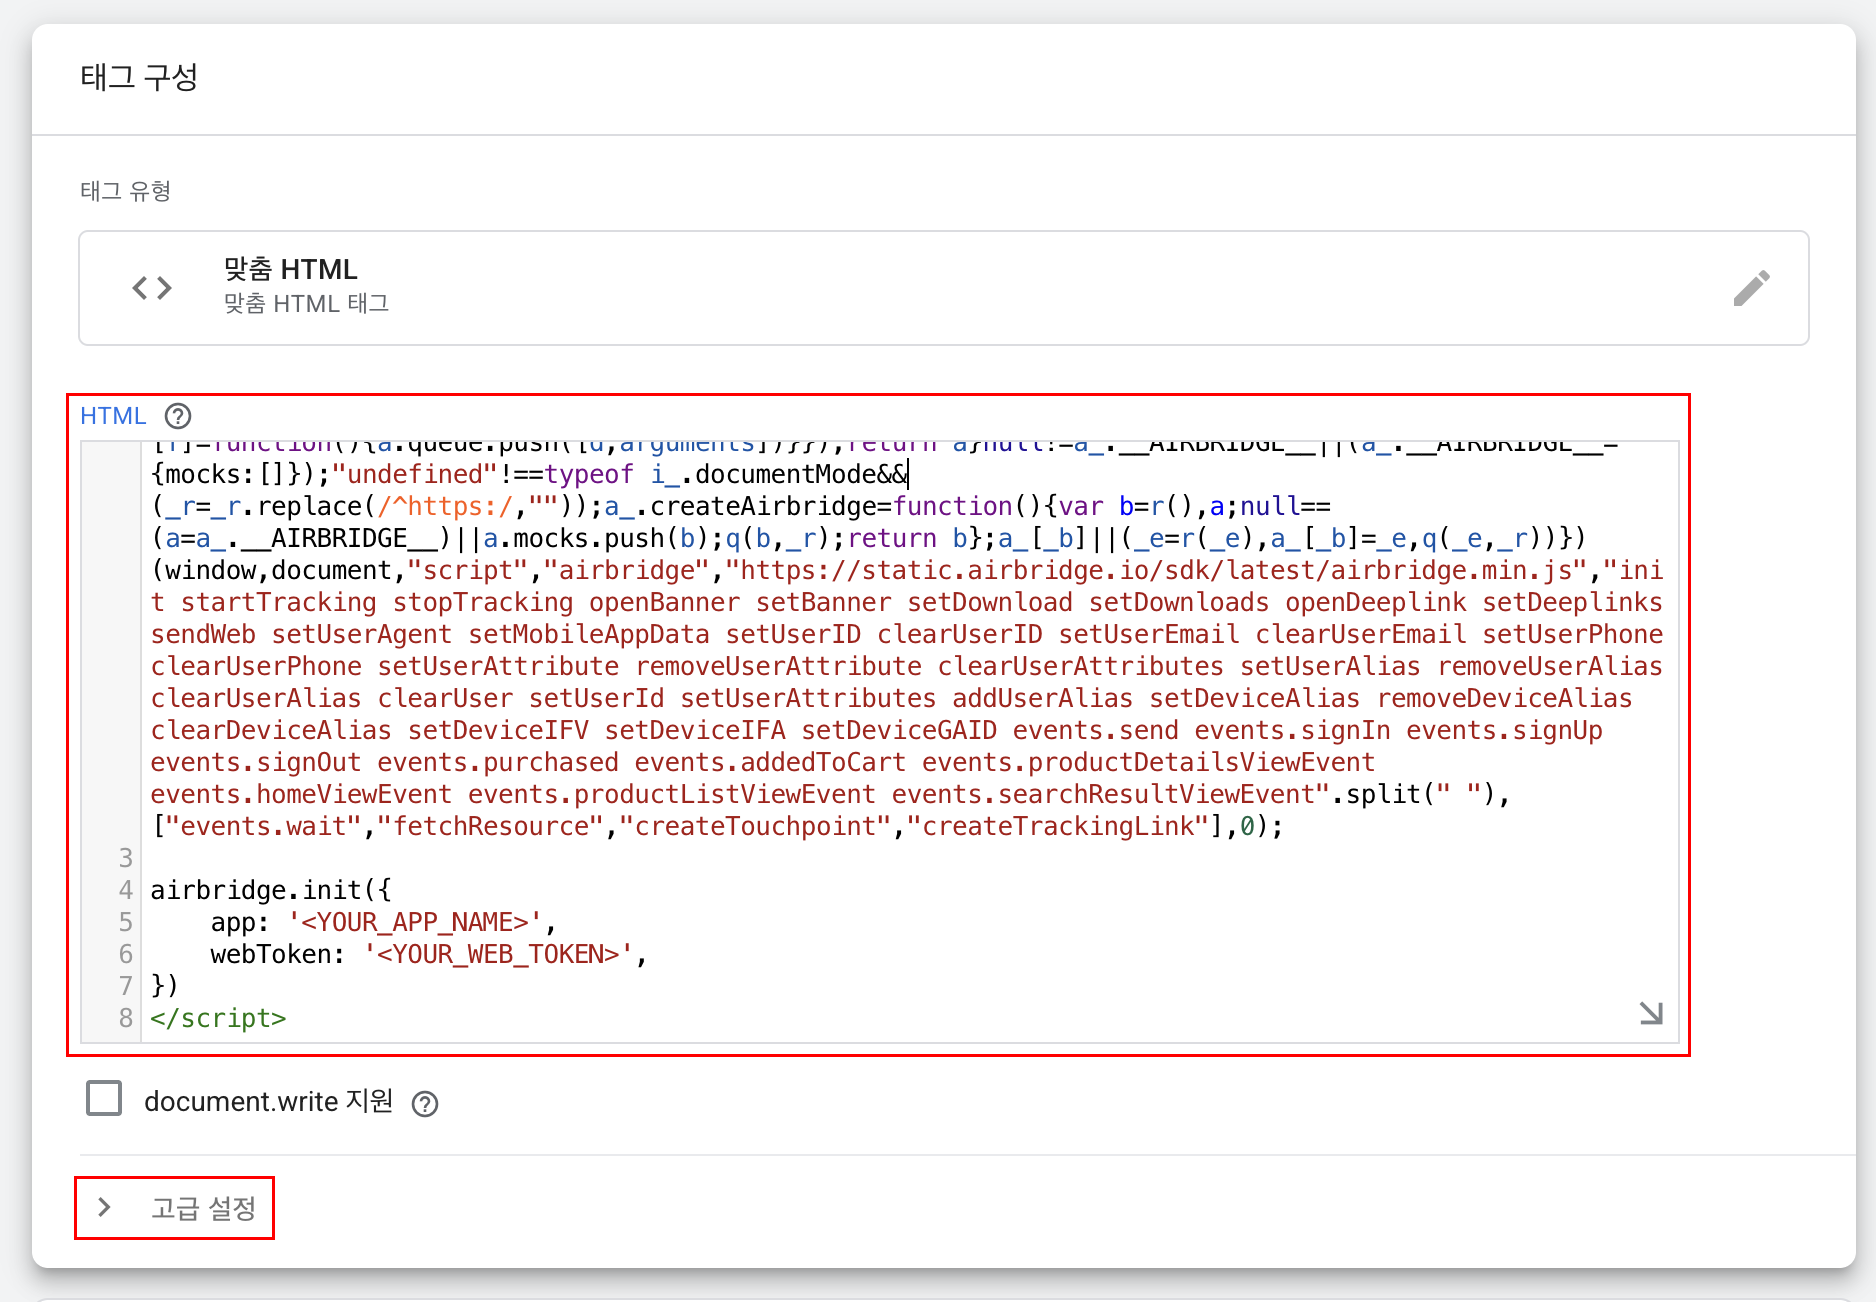The height and width of the screenshot is (1302, 1876).
Task: Click the custom HTML code brackets icon
Action: 152,288
